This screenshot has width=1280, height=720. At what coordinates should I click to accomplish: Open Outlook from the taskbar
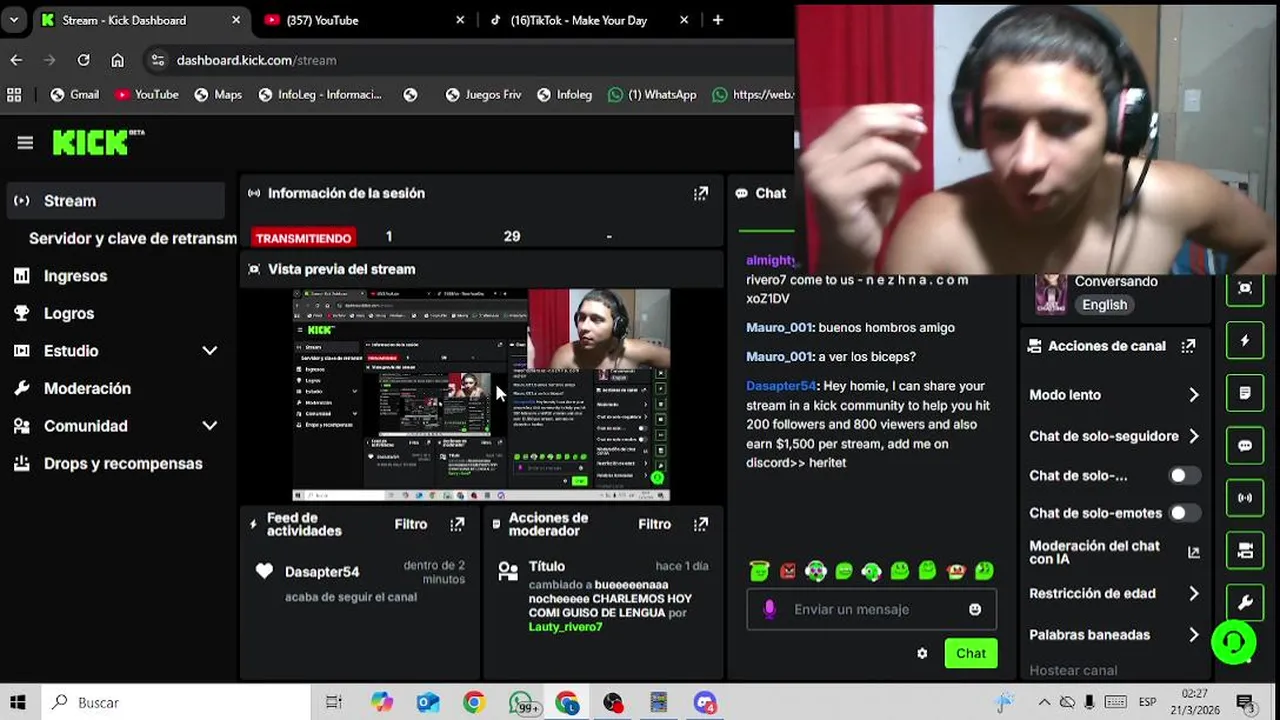[428, 703]
